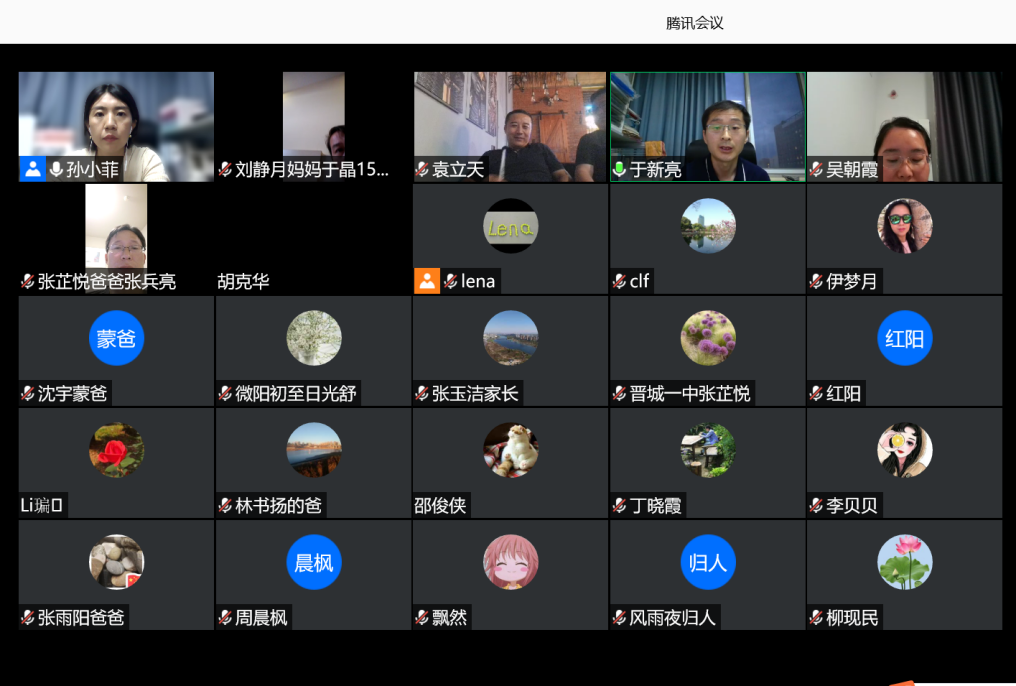Click the muted mic icon beside 张芷悦爸爸张兵亮

coord(28,281)
